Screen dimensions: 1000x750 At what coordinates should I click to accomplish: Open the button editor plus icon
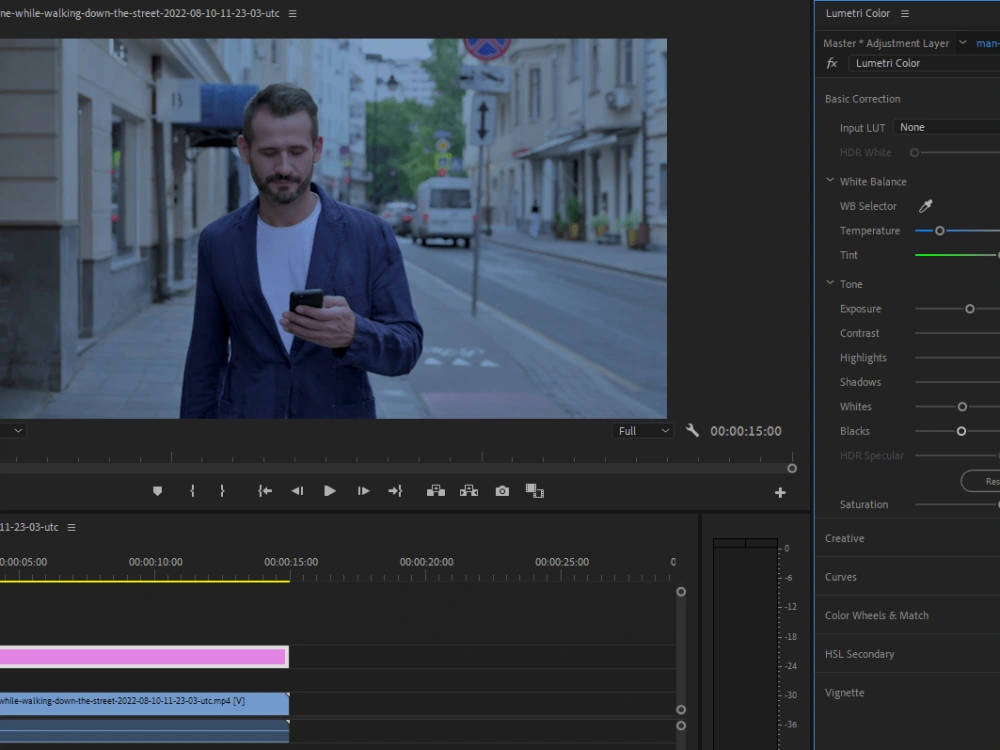tap(780, 492)
